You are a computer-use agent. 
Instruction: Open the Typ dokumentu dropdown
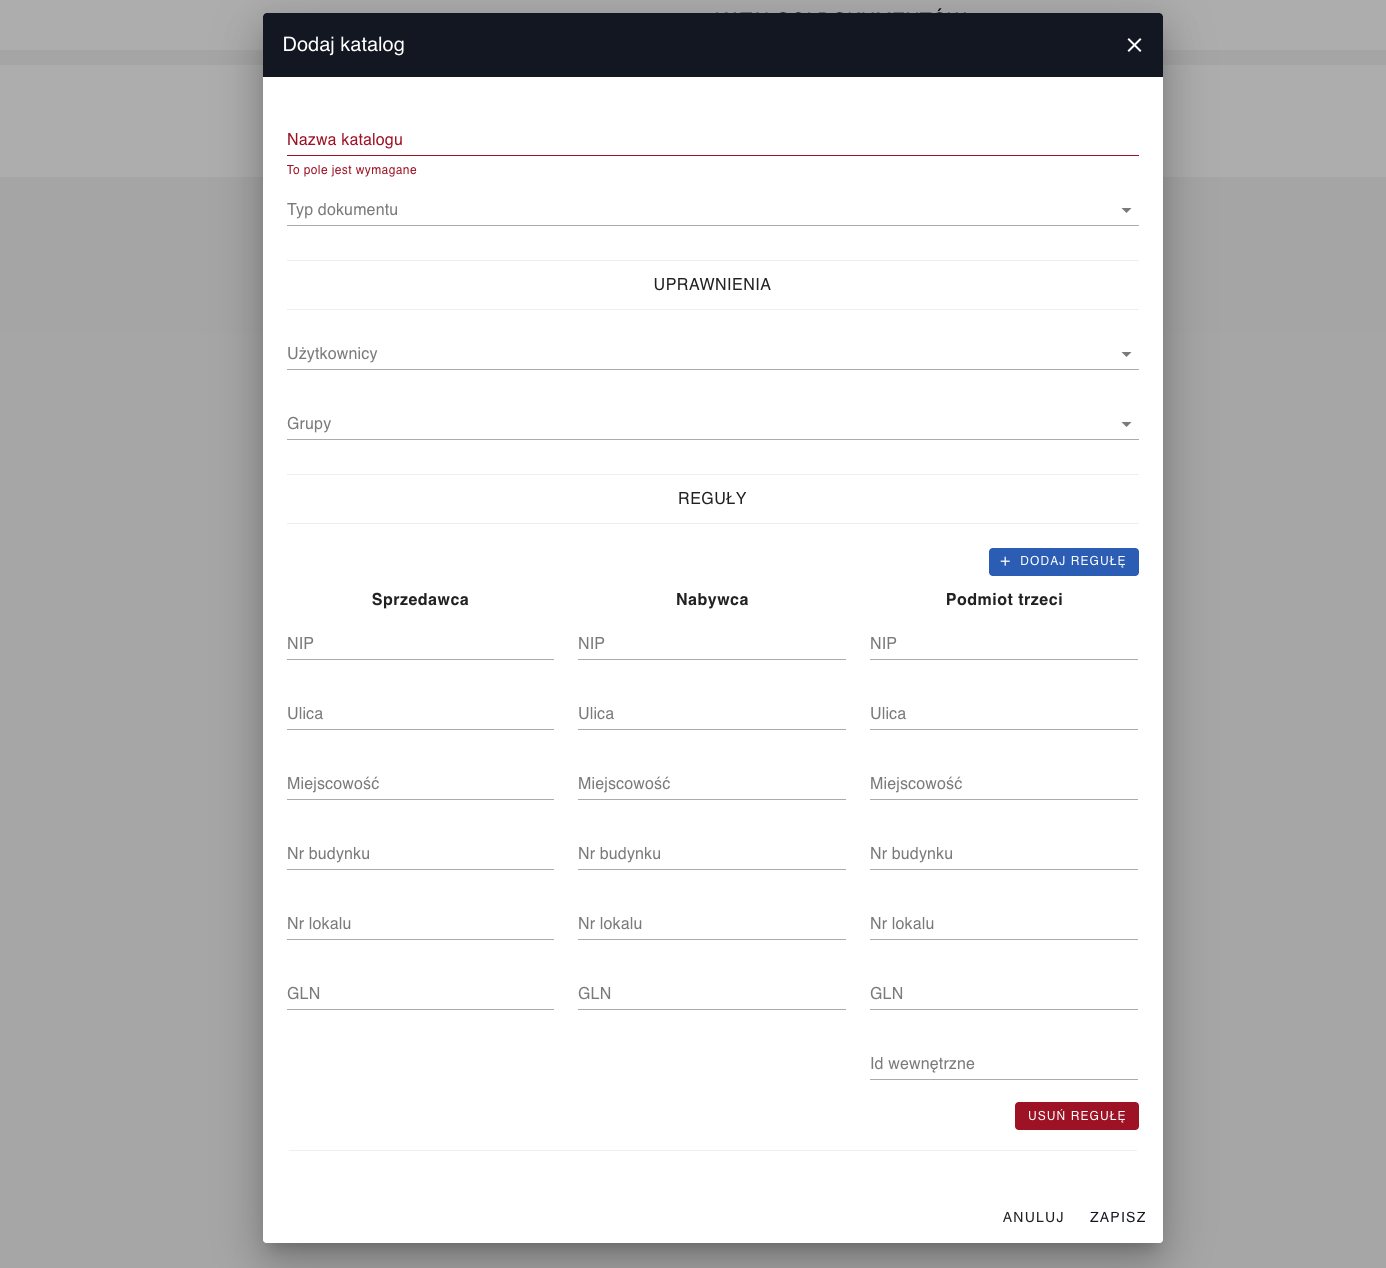(712, 210)
